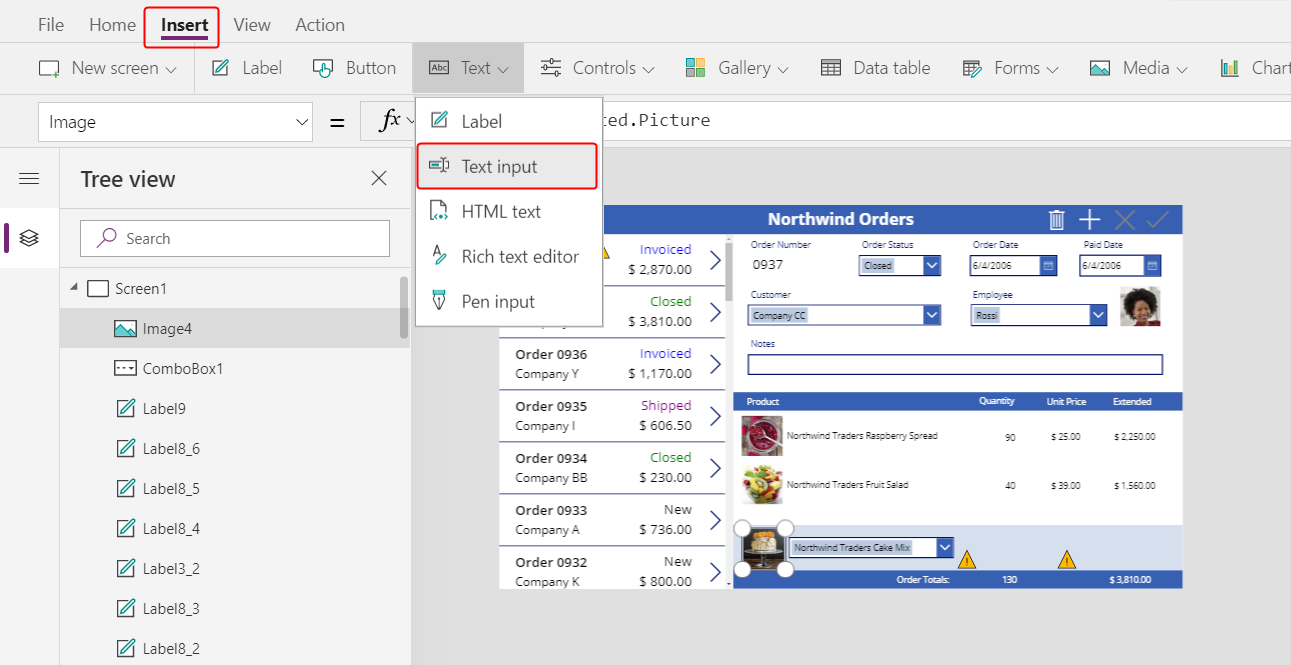1291x665 pixels.
Task: Click the hamburger menu icon
Action: (x=29, y=178)
